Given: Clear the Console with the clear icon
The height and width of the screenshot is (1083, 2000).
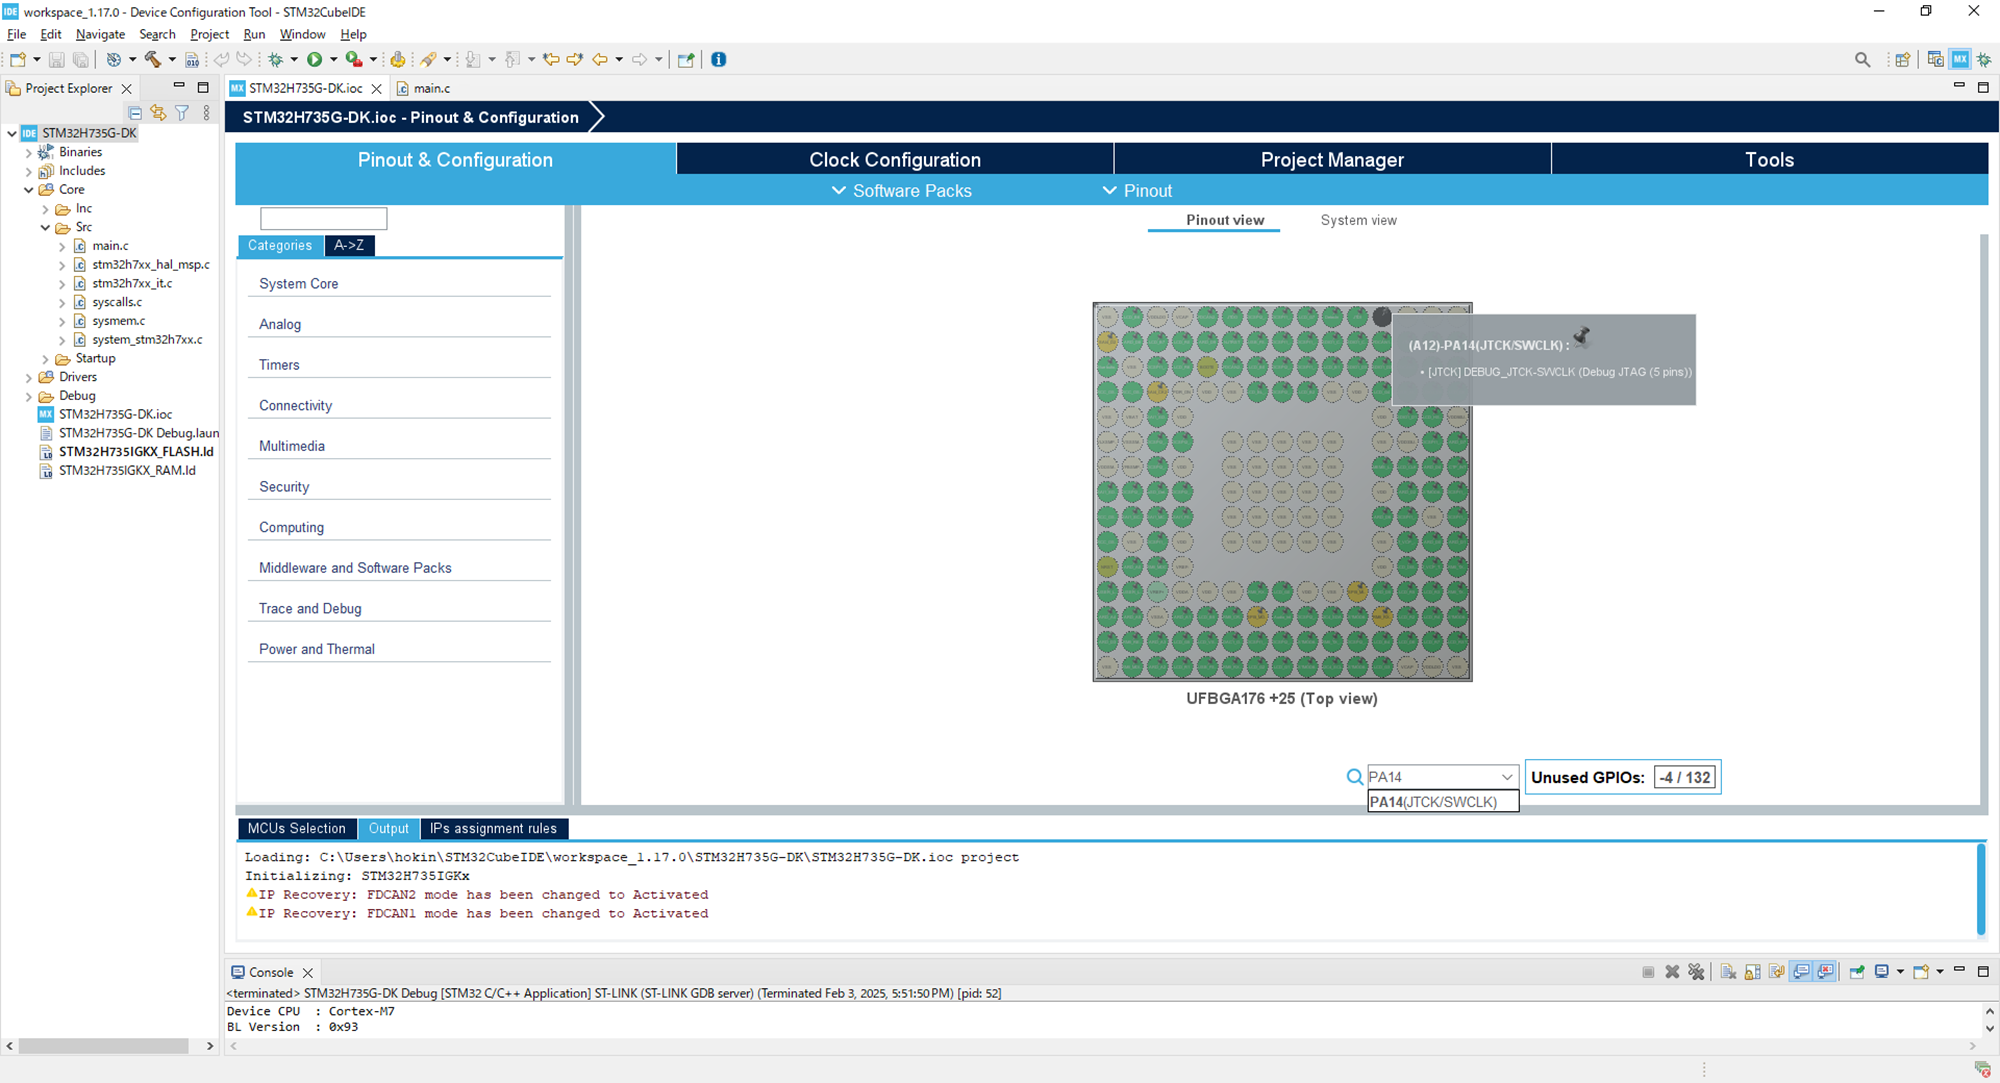Looking at the screenshot, I should 1728,971.
